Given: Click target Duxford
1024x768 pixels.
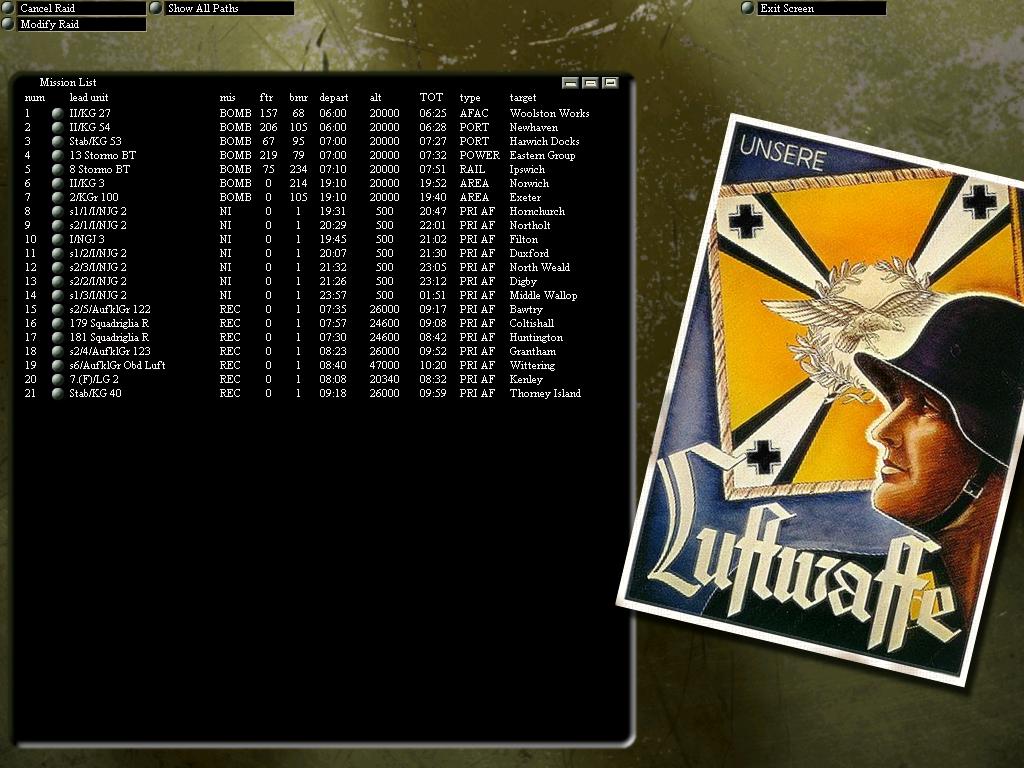Looking at the screenshot, I should (x=529, y=253).
